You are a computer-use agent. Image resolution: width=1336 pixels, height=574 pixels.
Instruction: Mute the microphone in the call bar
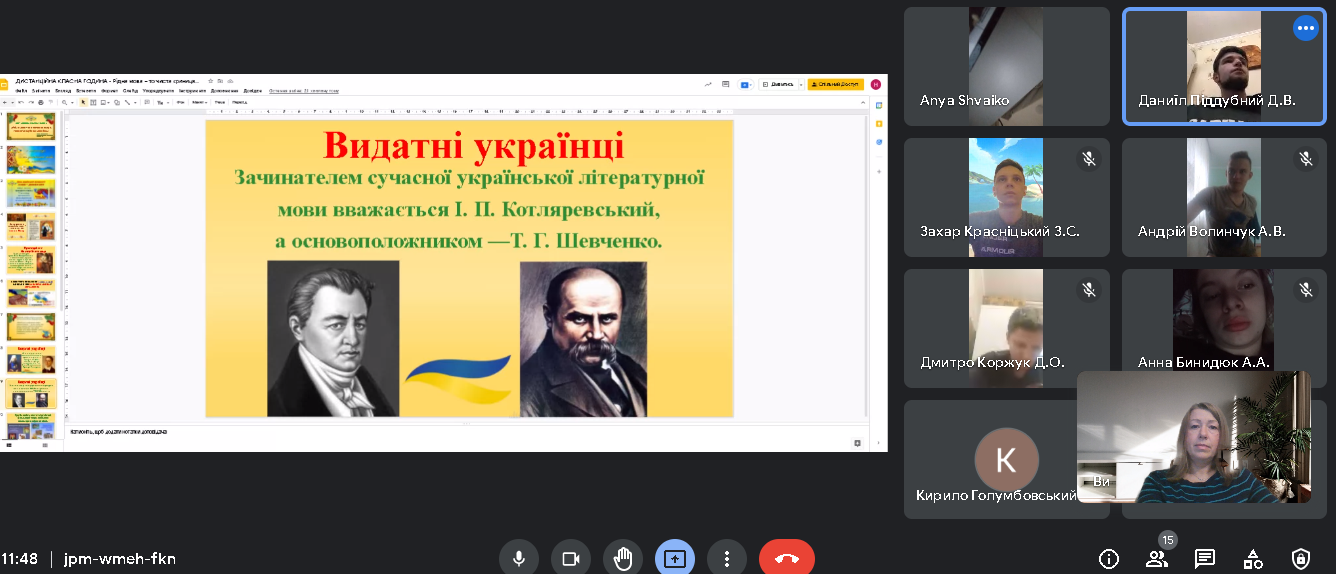519,558
